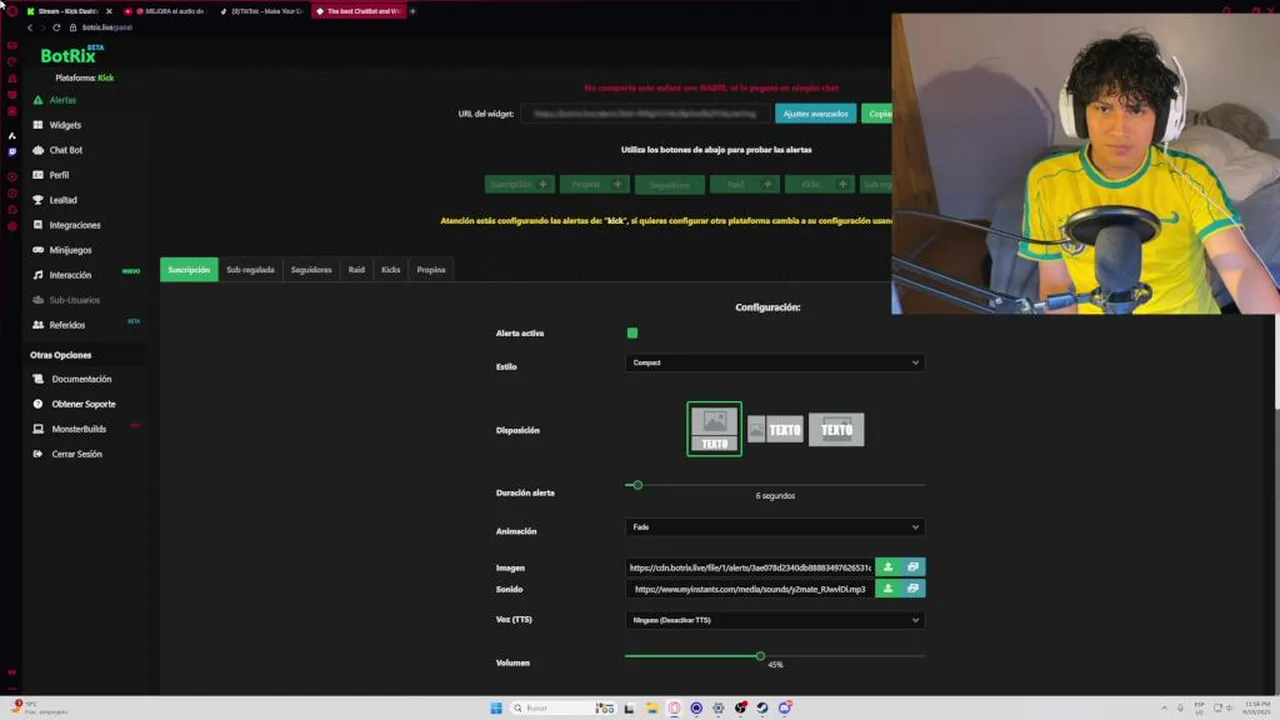Image resolution: width=1280 pixels, height=720 pixels.
Task: Switch to the Propina tab
Action: pyautogui.click(x=431, y=270)
